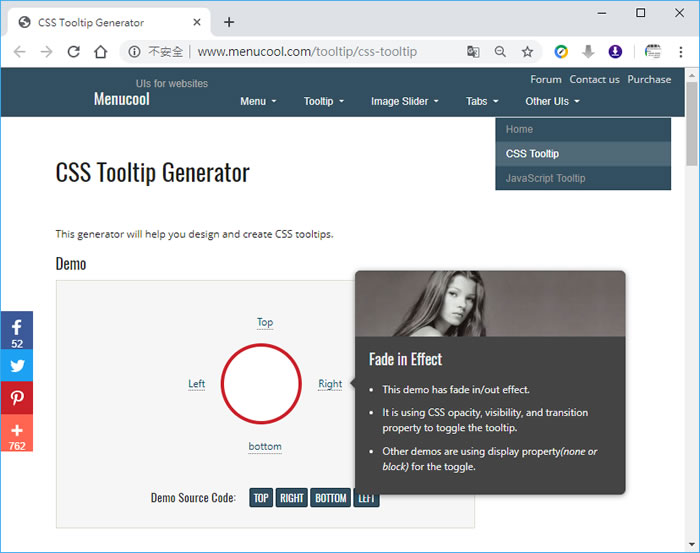Screen dimensions: 700x553
Task: Expand the Other UIs dropdown
Action: click(552, 101)
